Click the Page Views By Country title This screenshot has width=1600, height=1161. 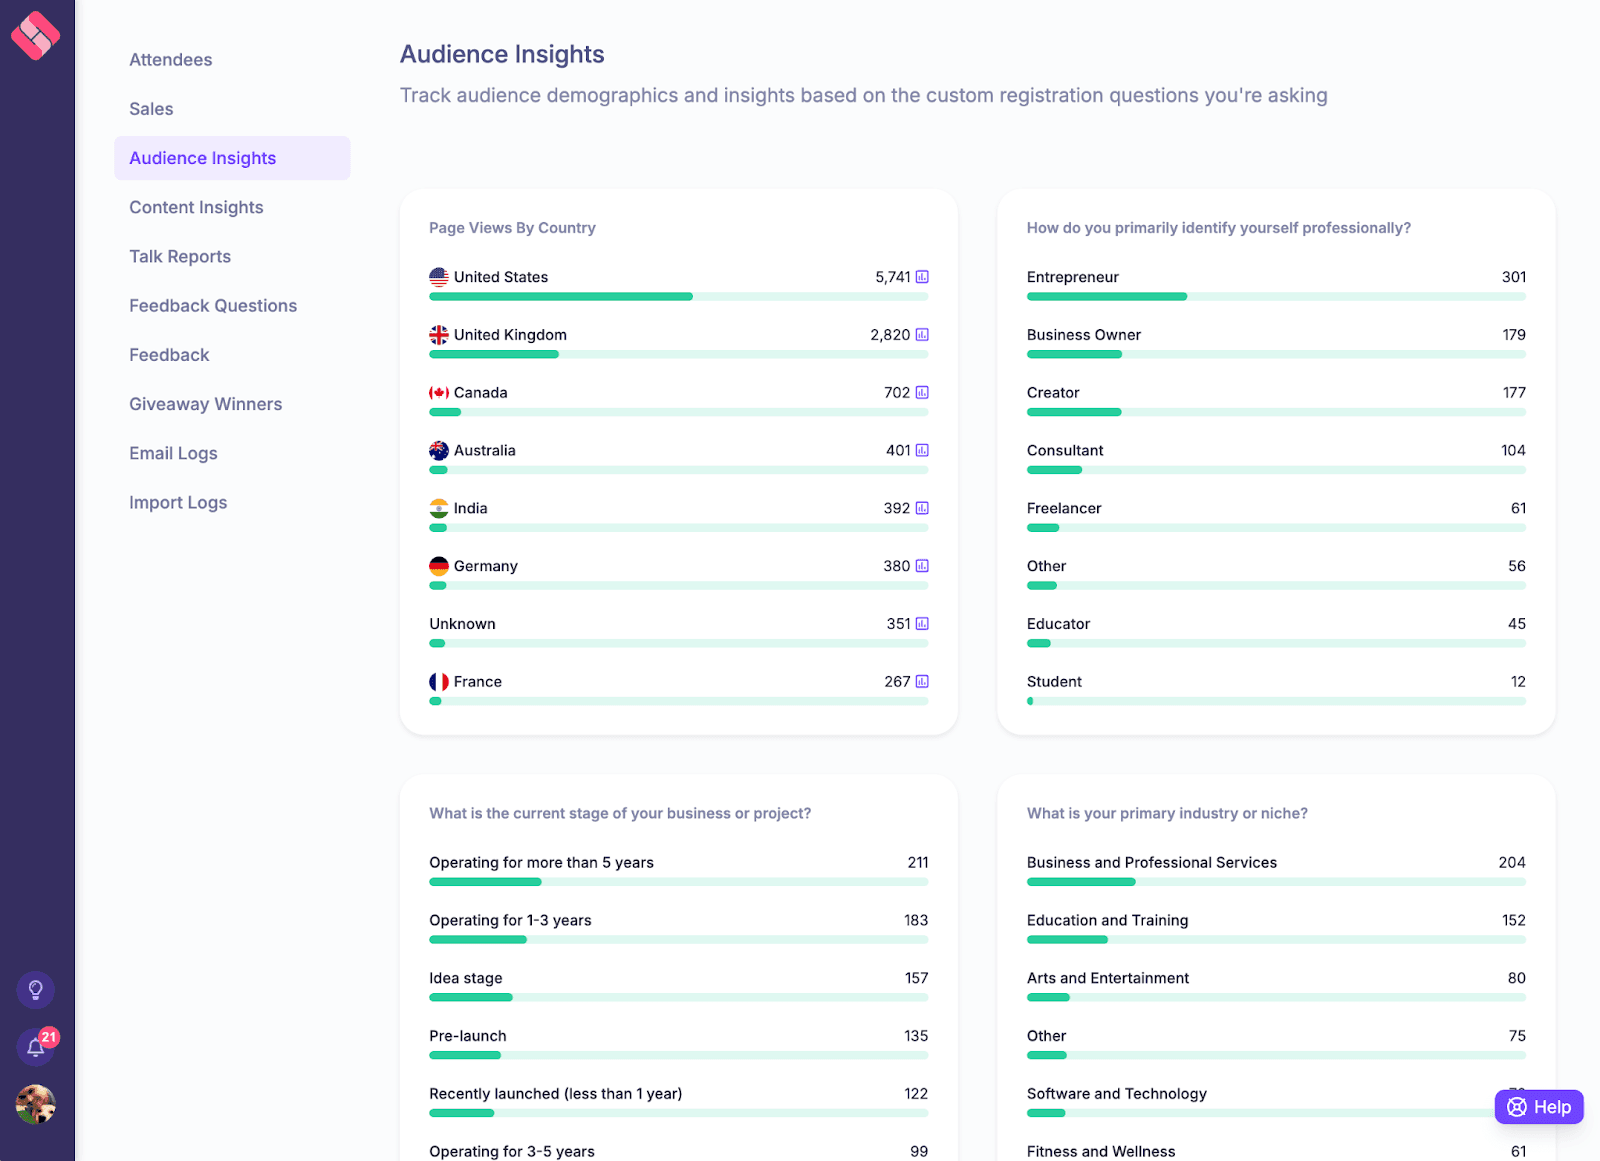pyautogui.click(x=512, y=228)
